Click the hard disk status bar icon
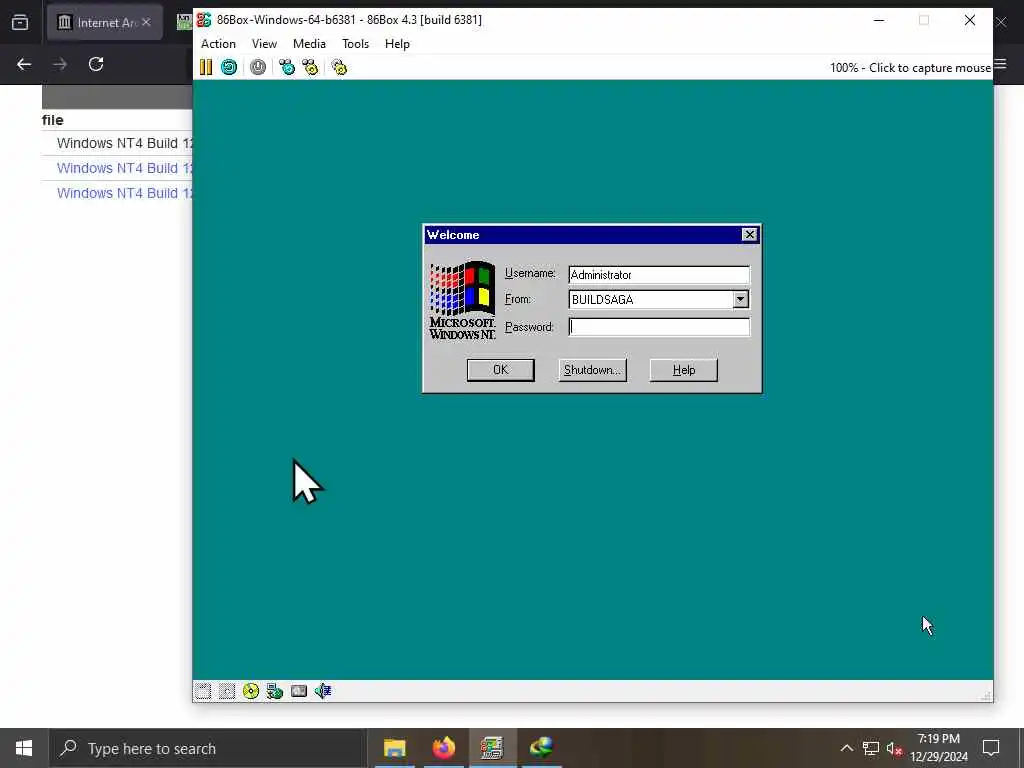Viewport: 1024px width, 768px height. [x=299, y=691]
